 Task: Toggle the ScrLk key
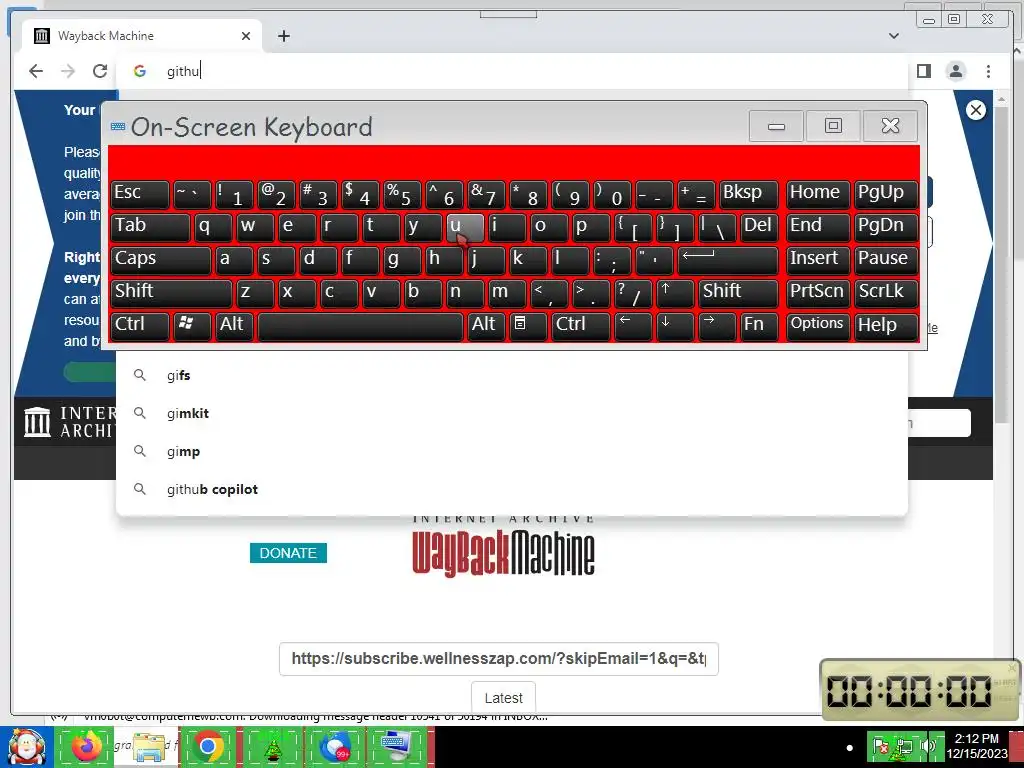pyautogui.click(x=886, y=292)
